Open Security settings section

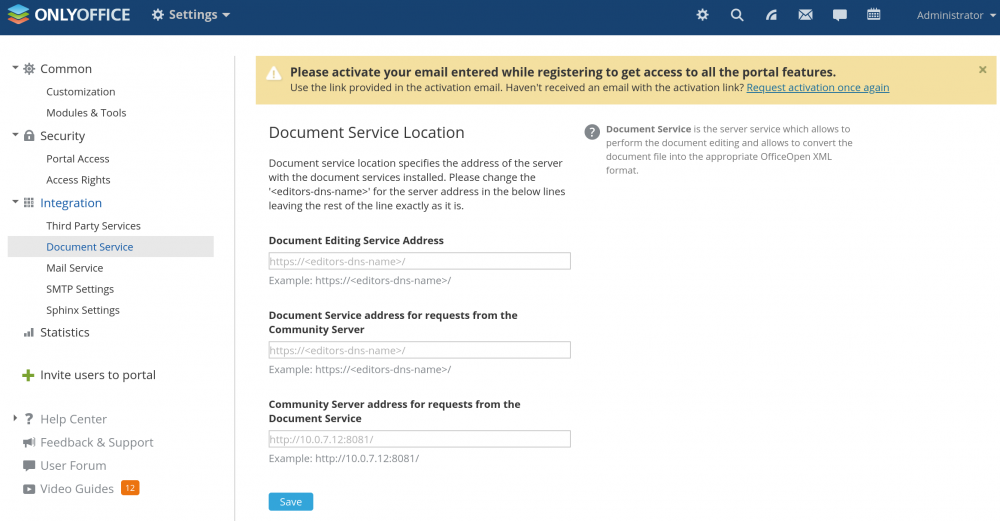pyautogui.click(x=62, y=136)
